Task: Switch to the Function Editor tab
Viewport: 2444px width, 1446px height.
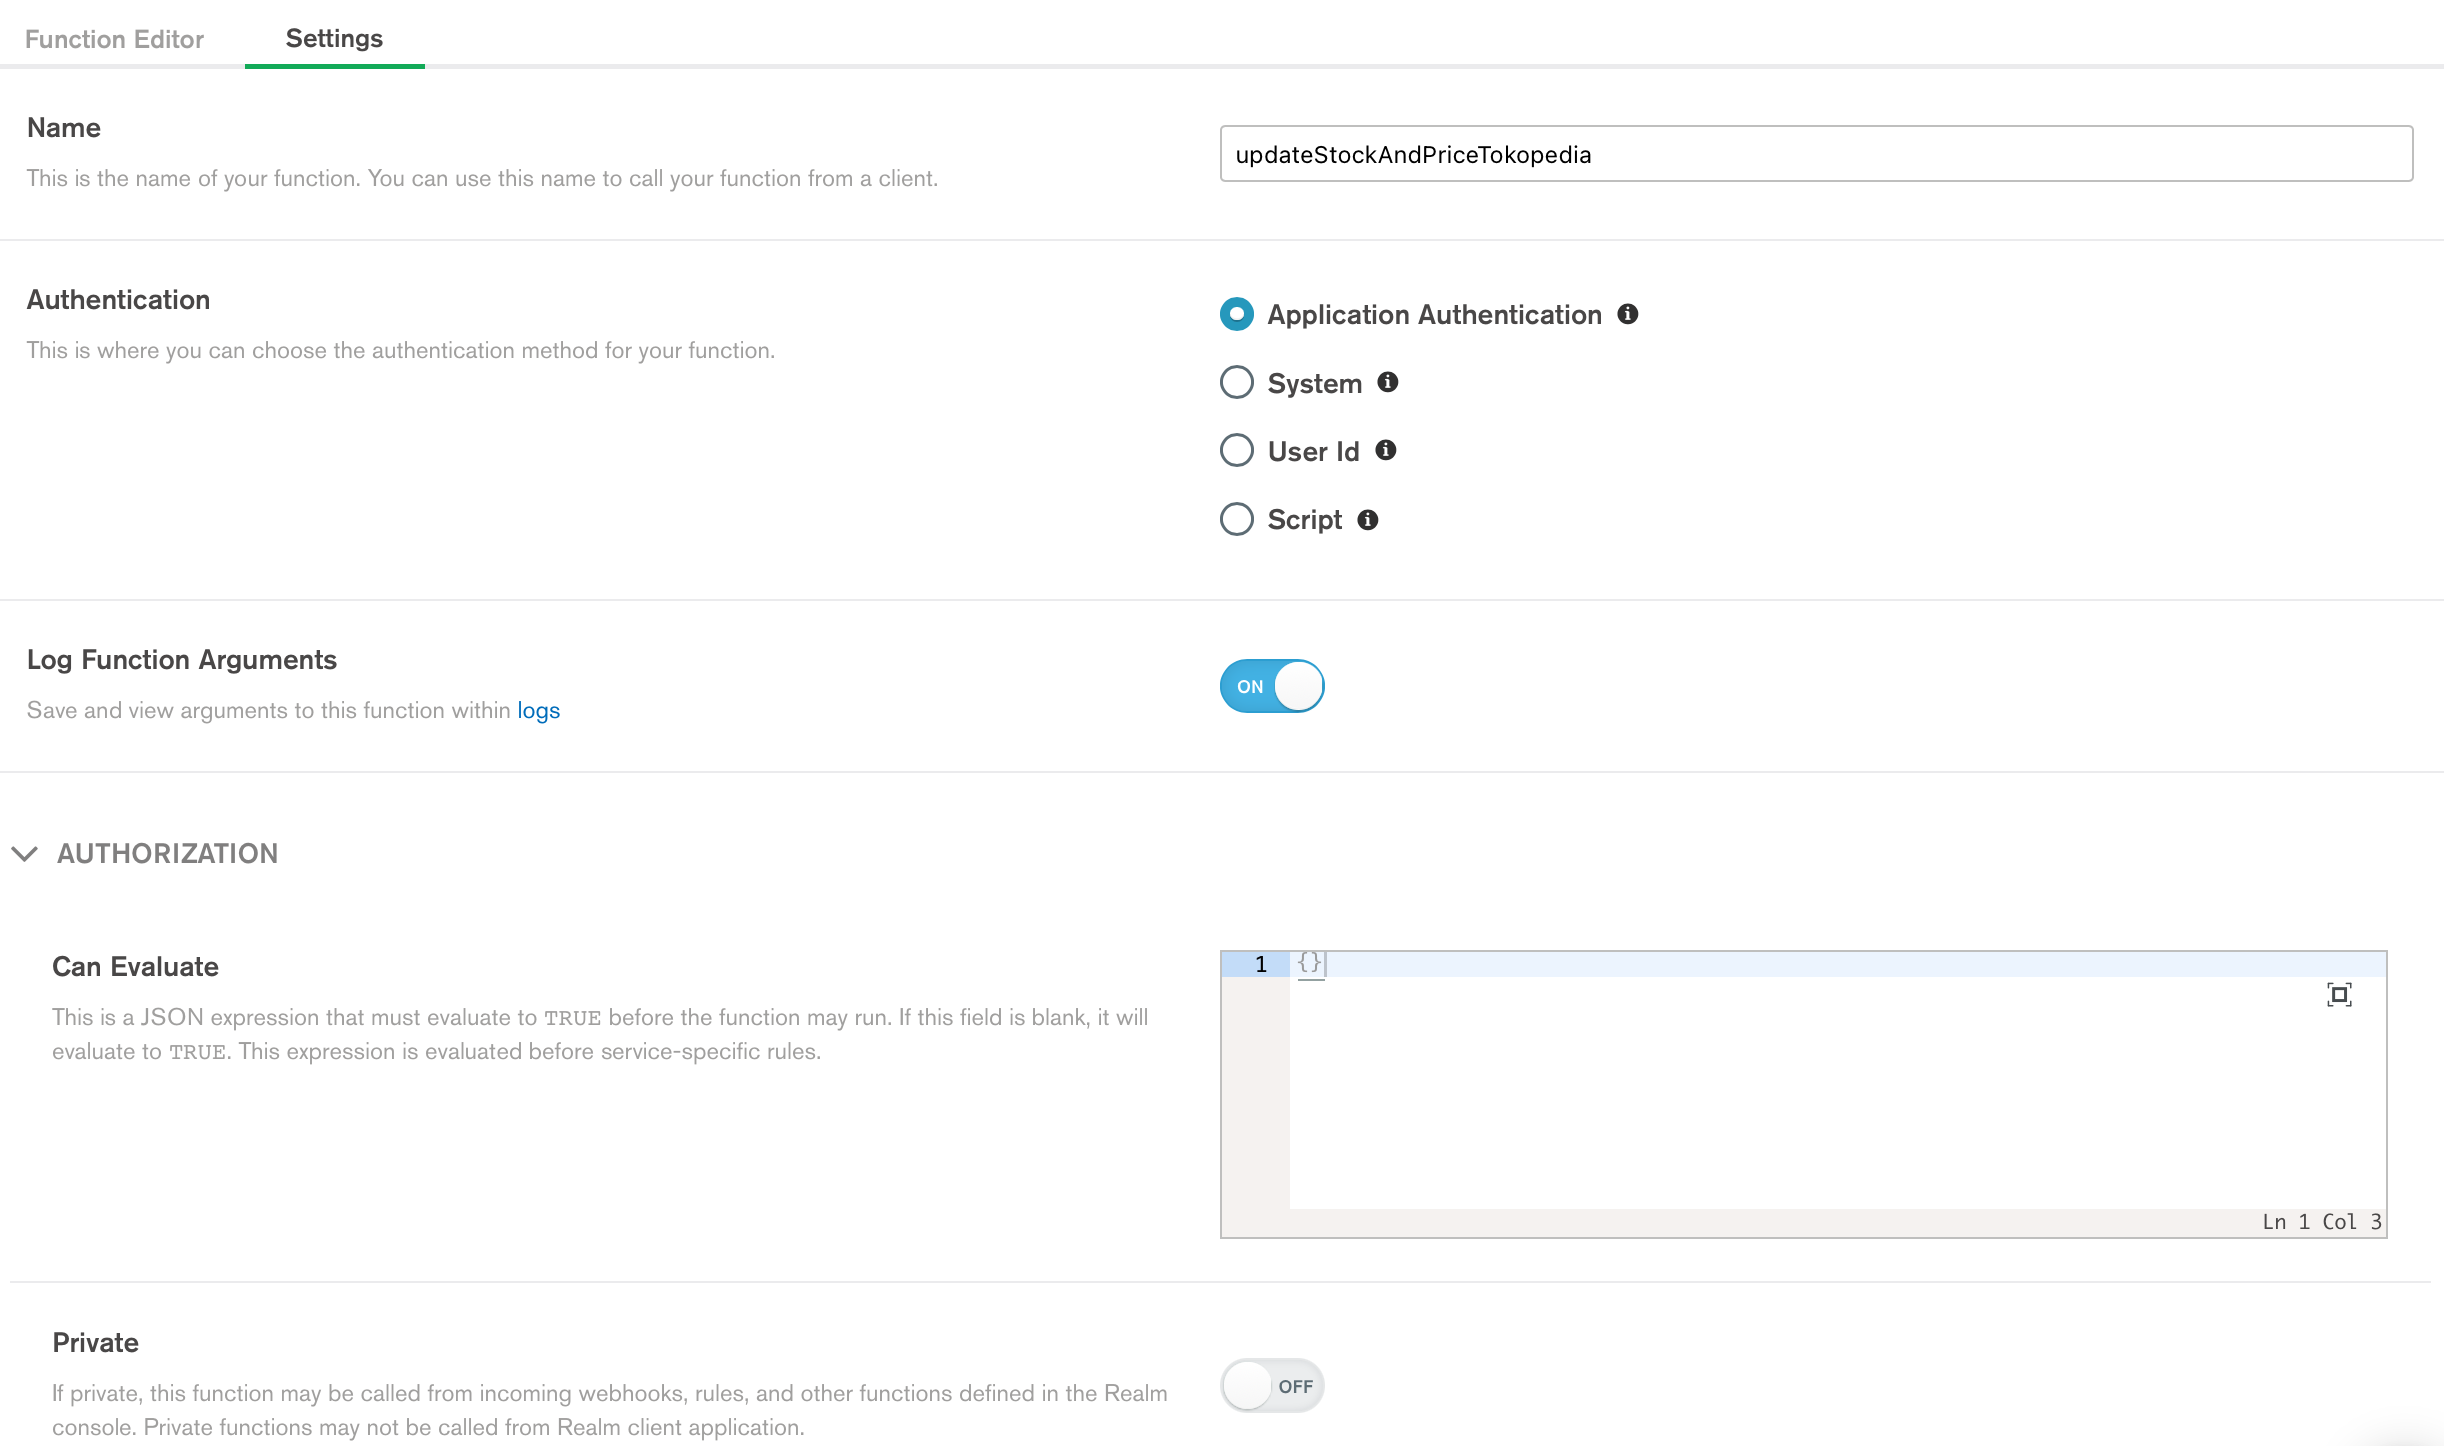Action: click(114, 39)
